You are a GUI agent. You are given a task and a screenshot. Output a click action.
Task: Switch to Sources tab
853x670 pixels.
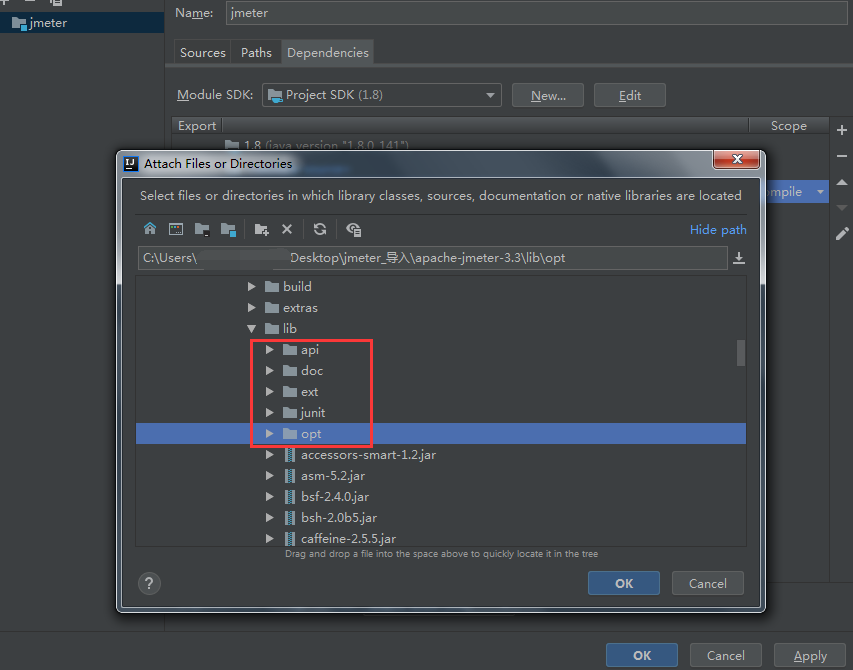click(x=202, y=53)
